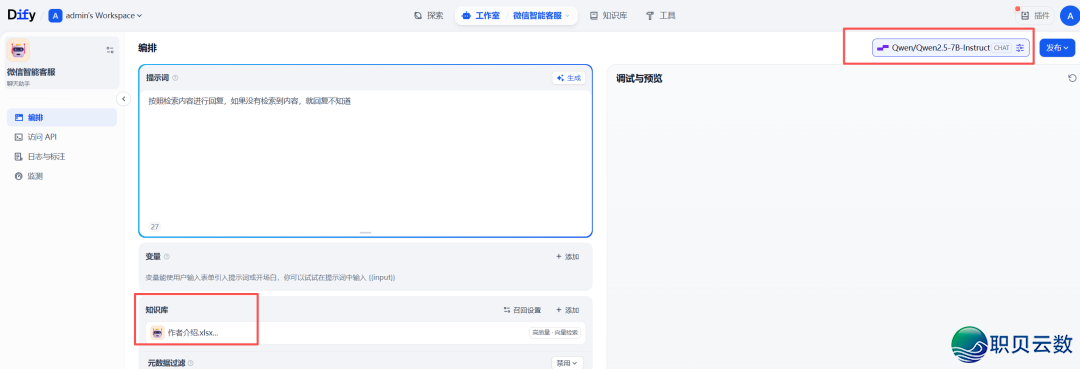Switch to the 知识库 tab
1080x369 pixels.
point(608,15)
